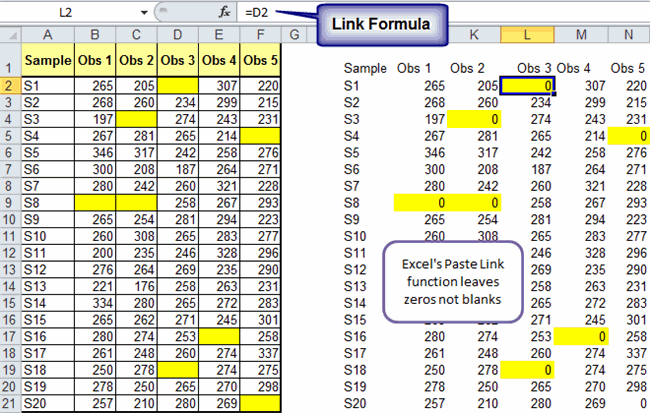The height and width of the screenshot is (413, 650).
Task: Select cell A21 containing S20
Action: (x=46, y=402)
